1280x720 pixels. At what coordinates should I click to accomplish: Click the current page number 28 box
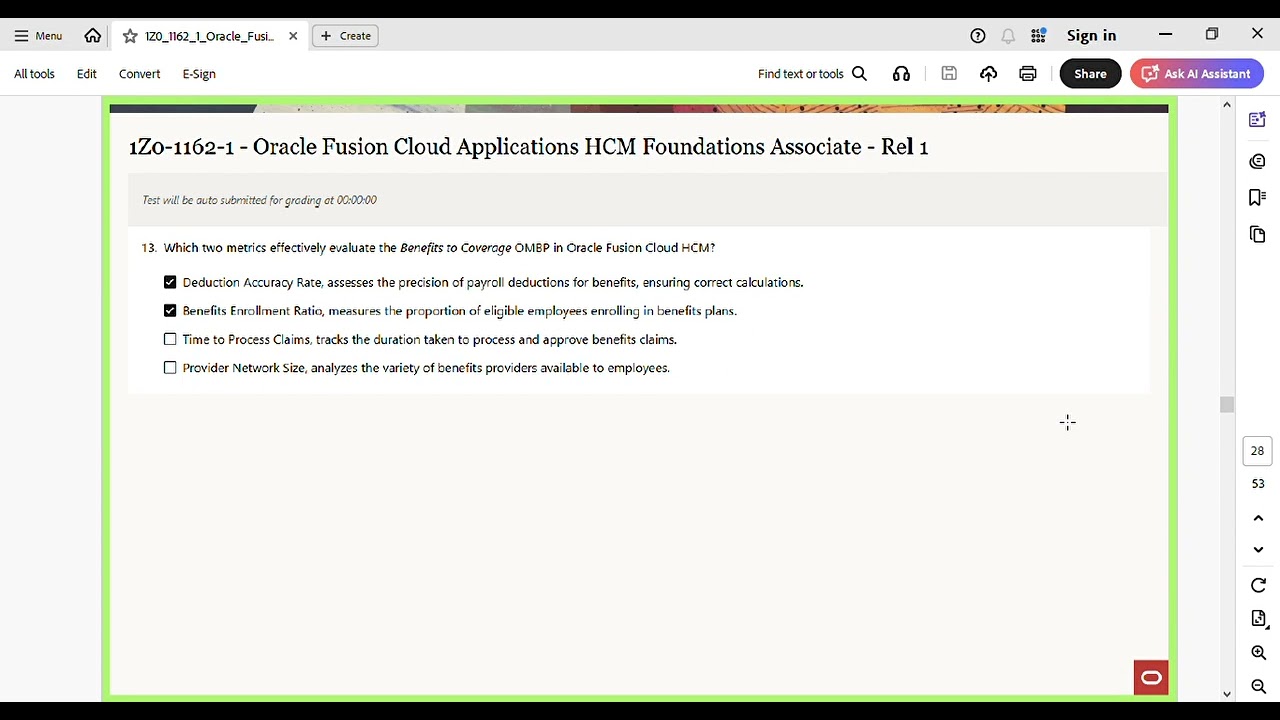1258,451
